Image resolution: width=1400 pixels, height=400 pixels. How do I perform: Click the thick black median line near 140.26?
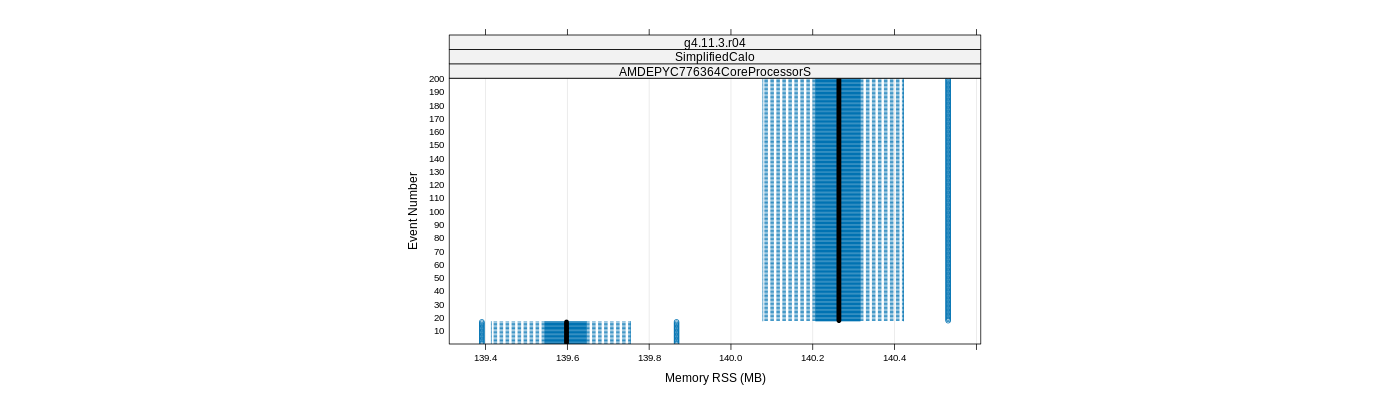pyautogui.click(x=839, y=200)
